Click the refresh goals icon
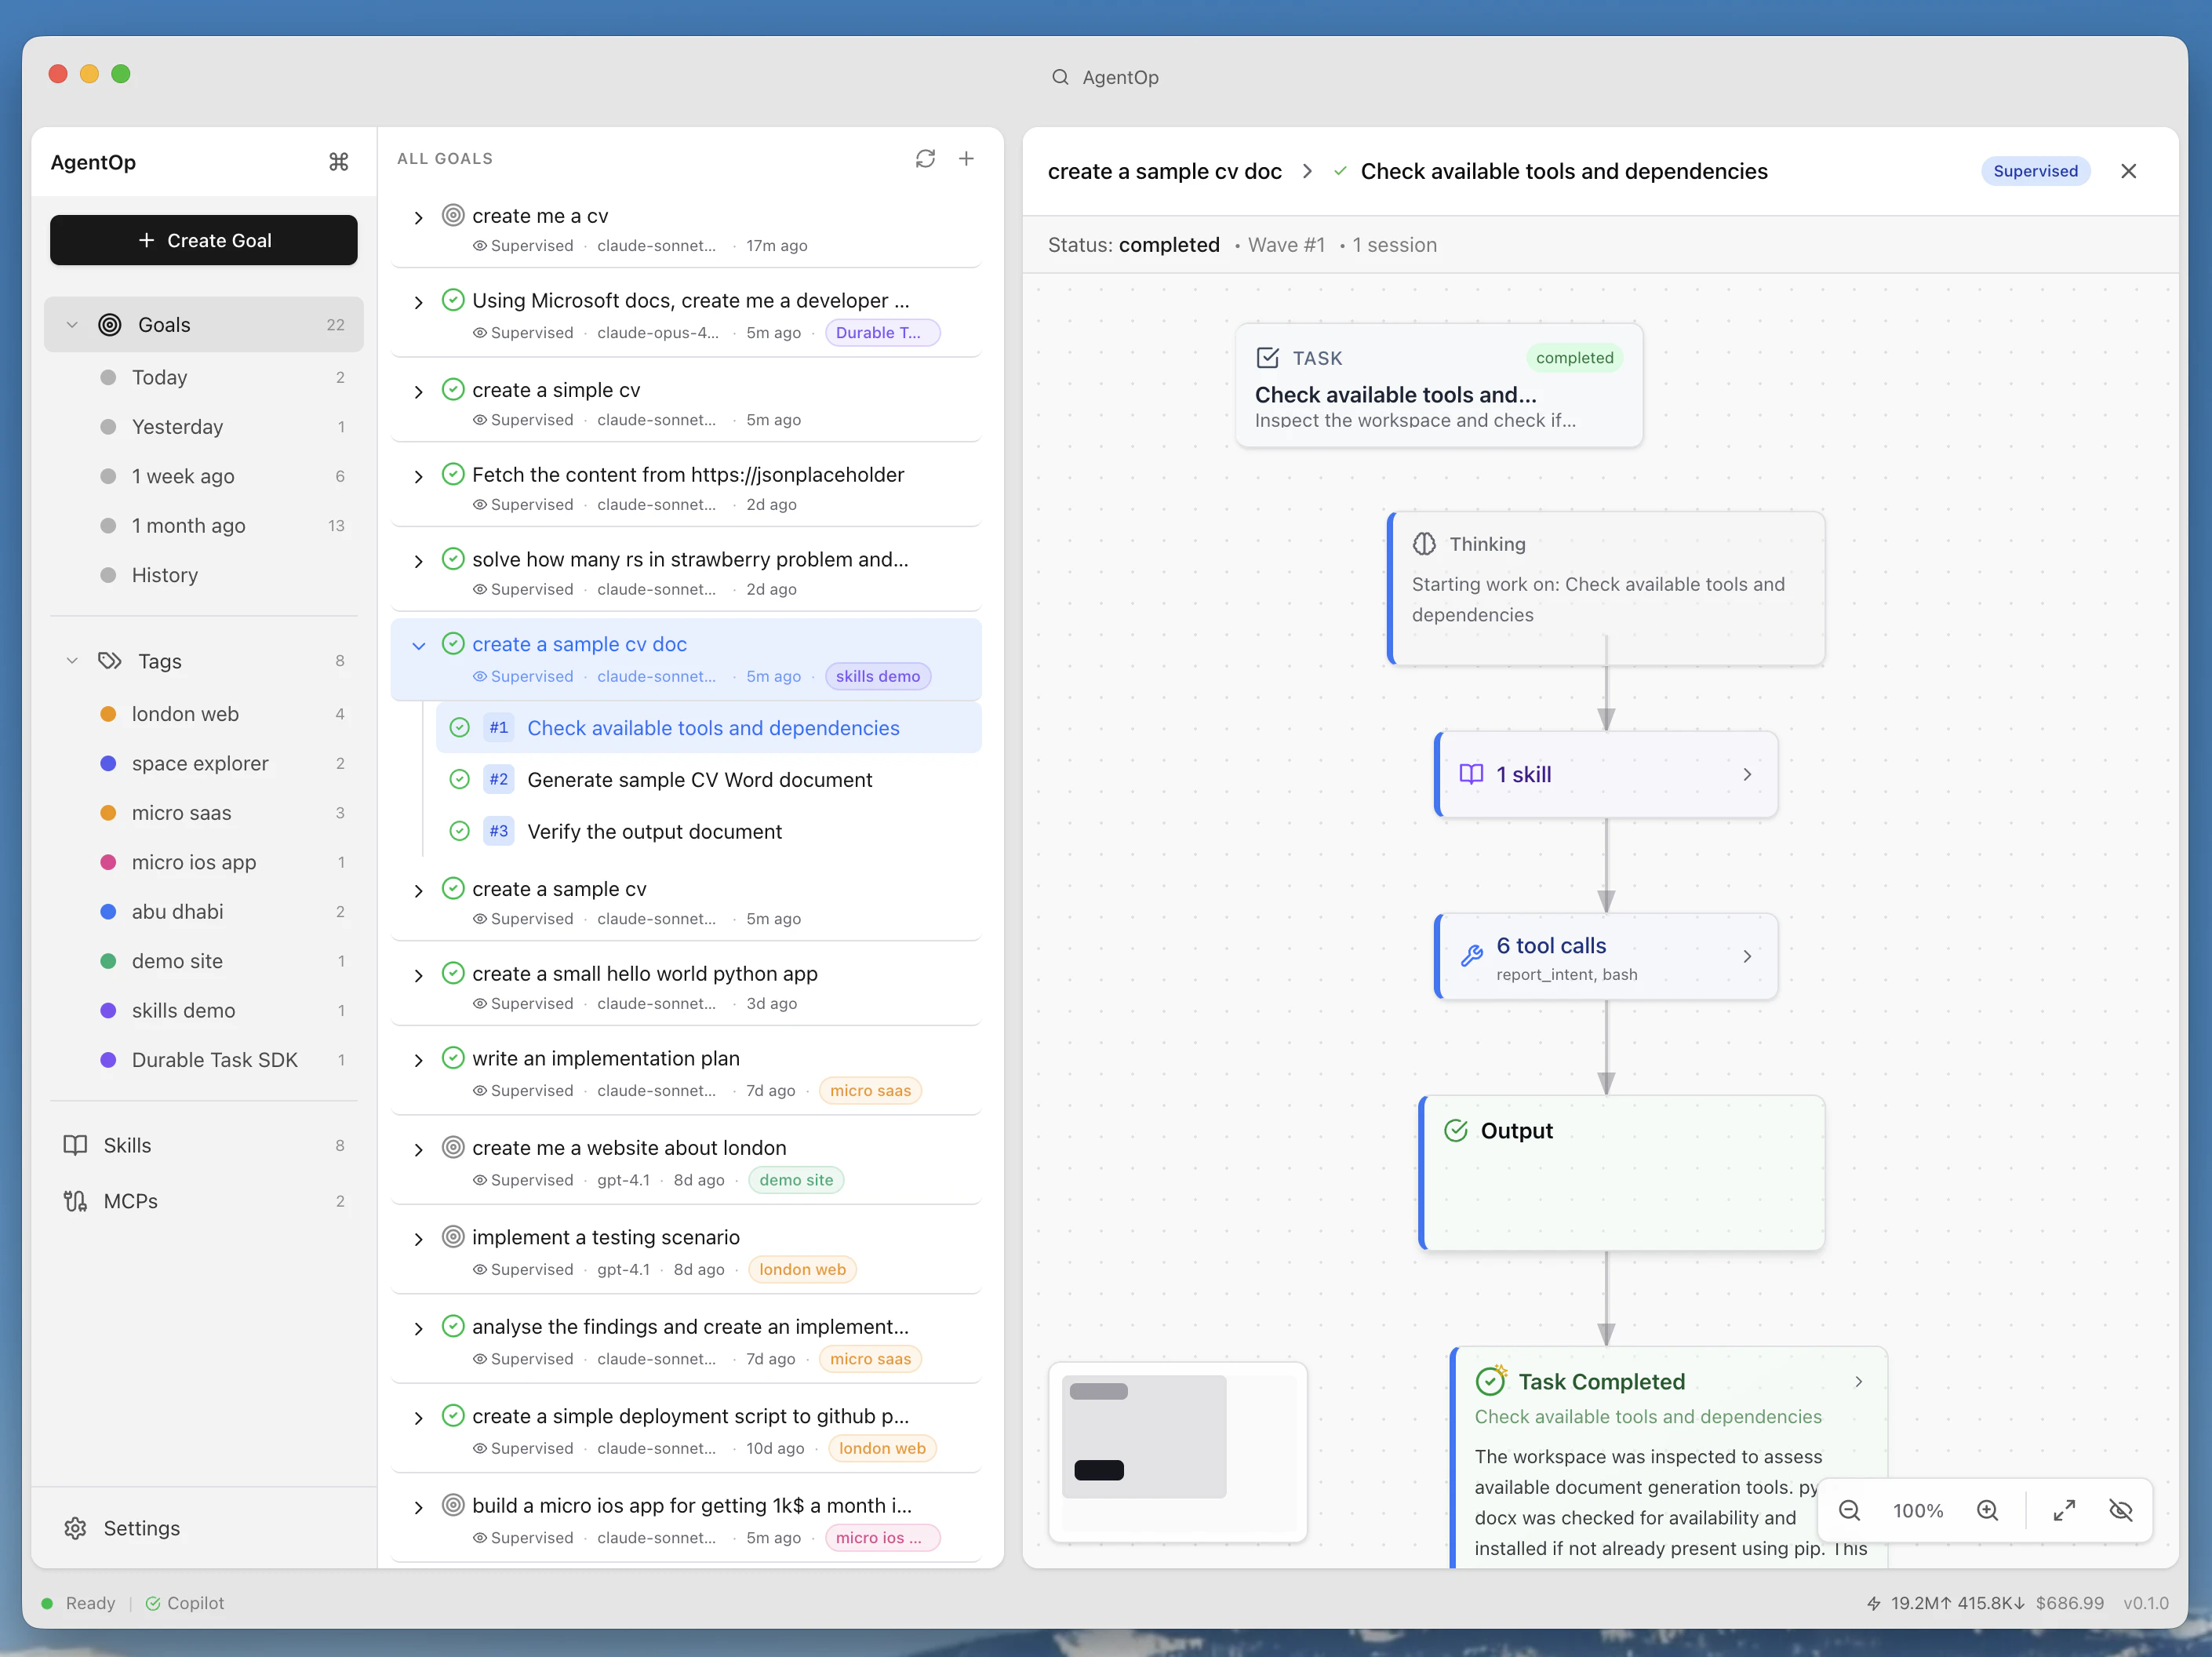2212x1657 pixels. coord(925,158)
